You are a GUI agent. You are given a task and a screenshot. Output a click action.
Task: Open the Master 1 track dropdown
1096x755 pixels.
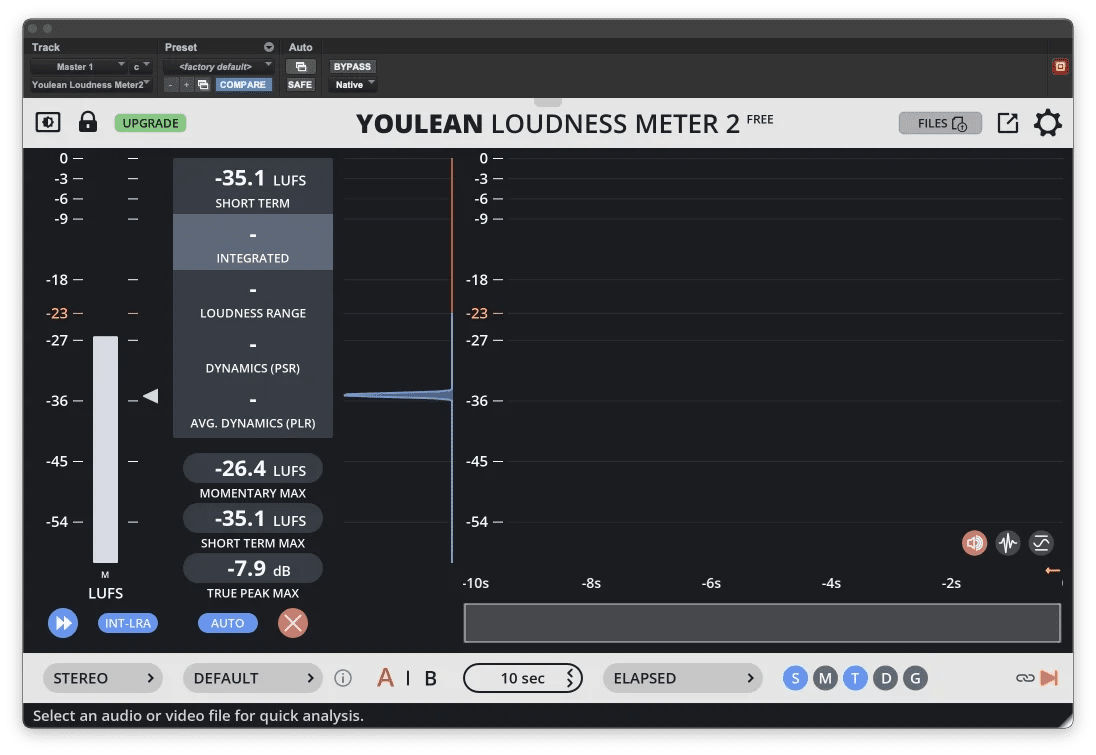tap(78, 66)
